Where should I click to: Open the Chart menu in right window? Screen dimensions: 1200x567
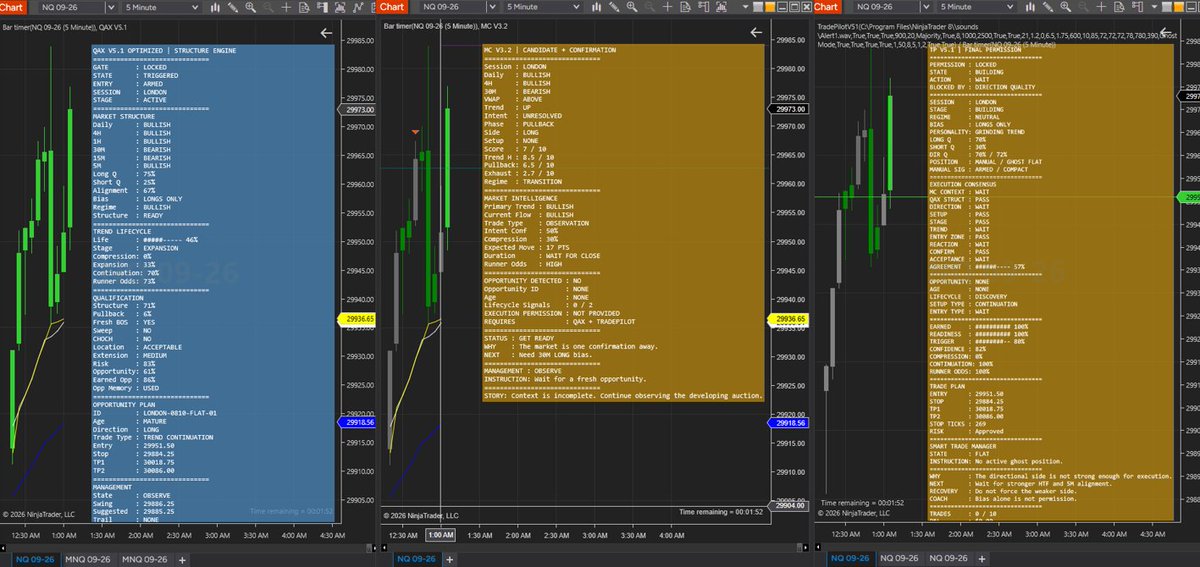coord(828,7)
